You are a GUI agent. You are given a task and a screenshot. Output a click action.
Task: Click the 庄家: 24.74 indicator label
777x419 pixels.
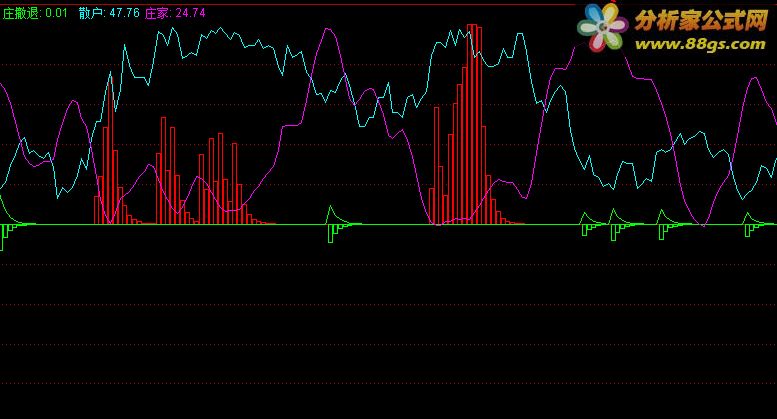tap(175, 13)
